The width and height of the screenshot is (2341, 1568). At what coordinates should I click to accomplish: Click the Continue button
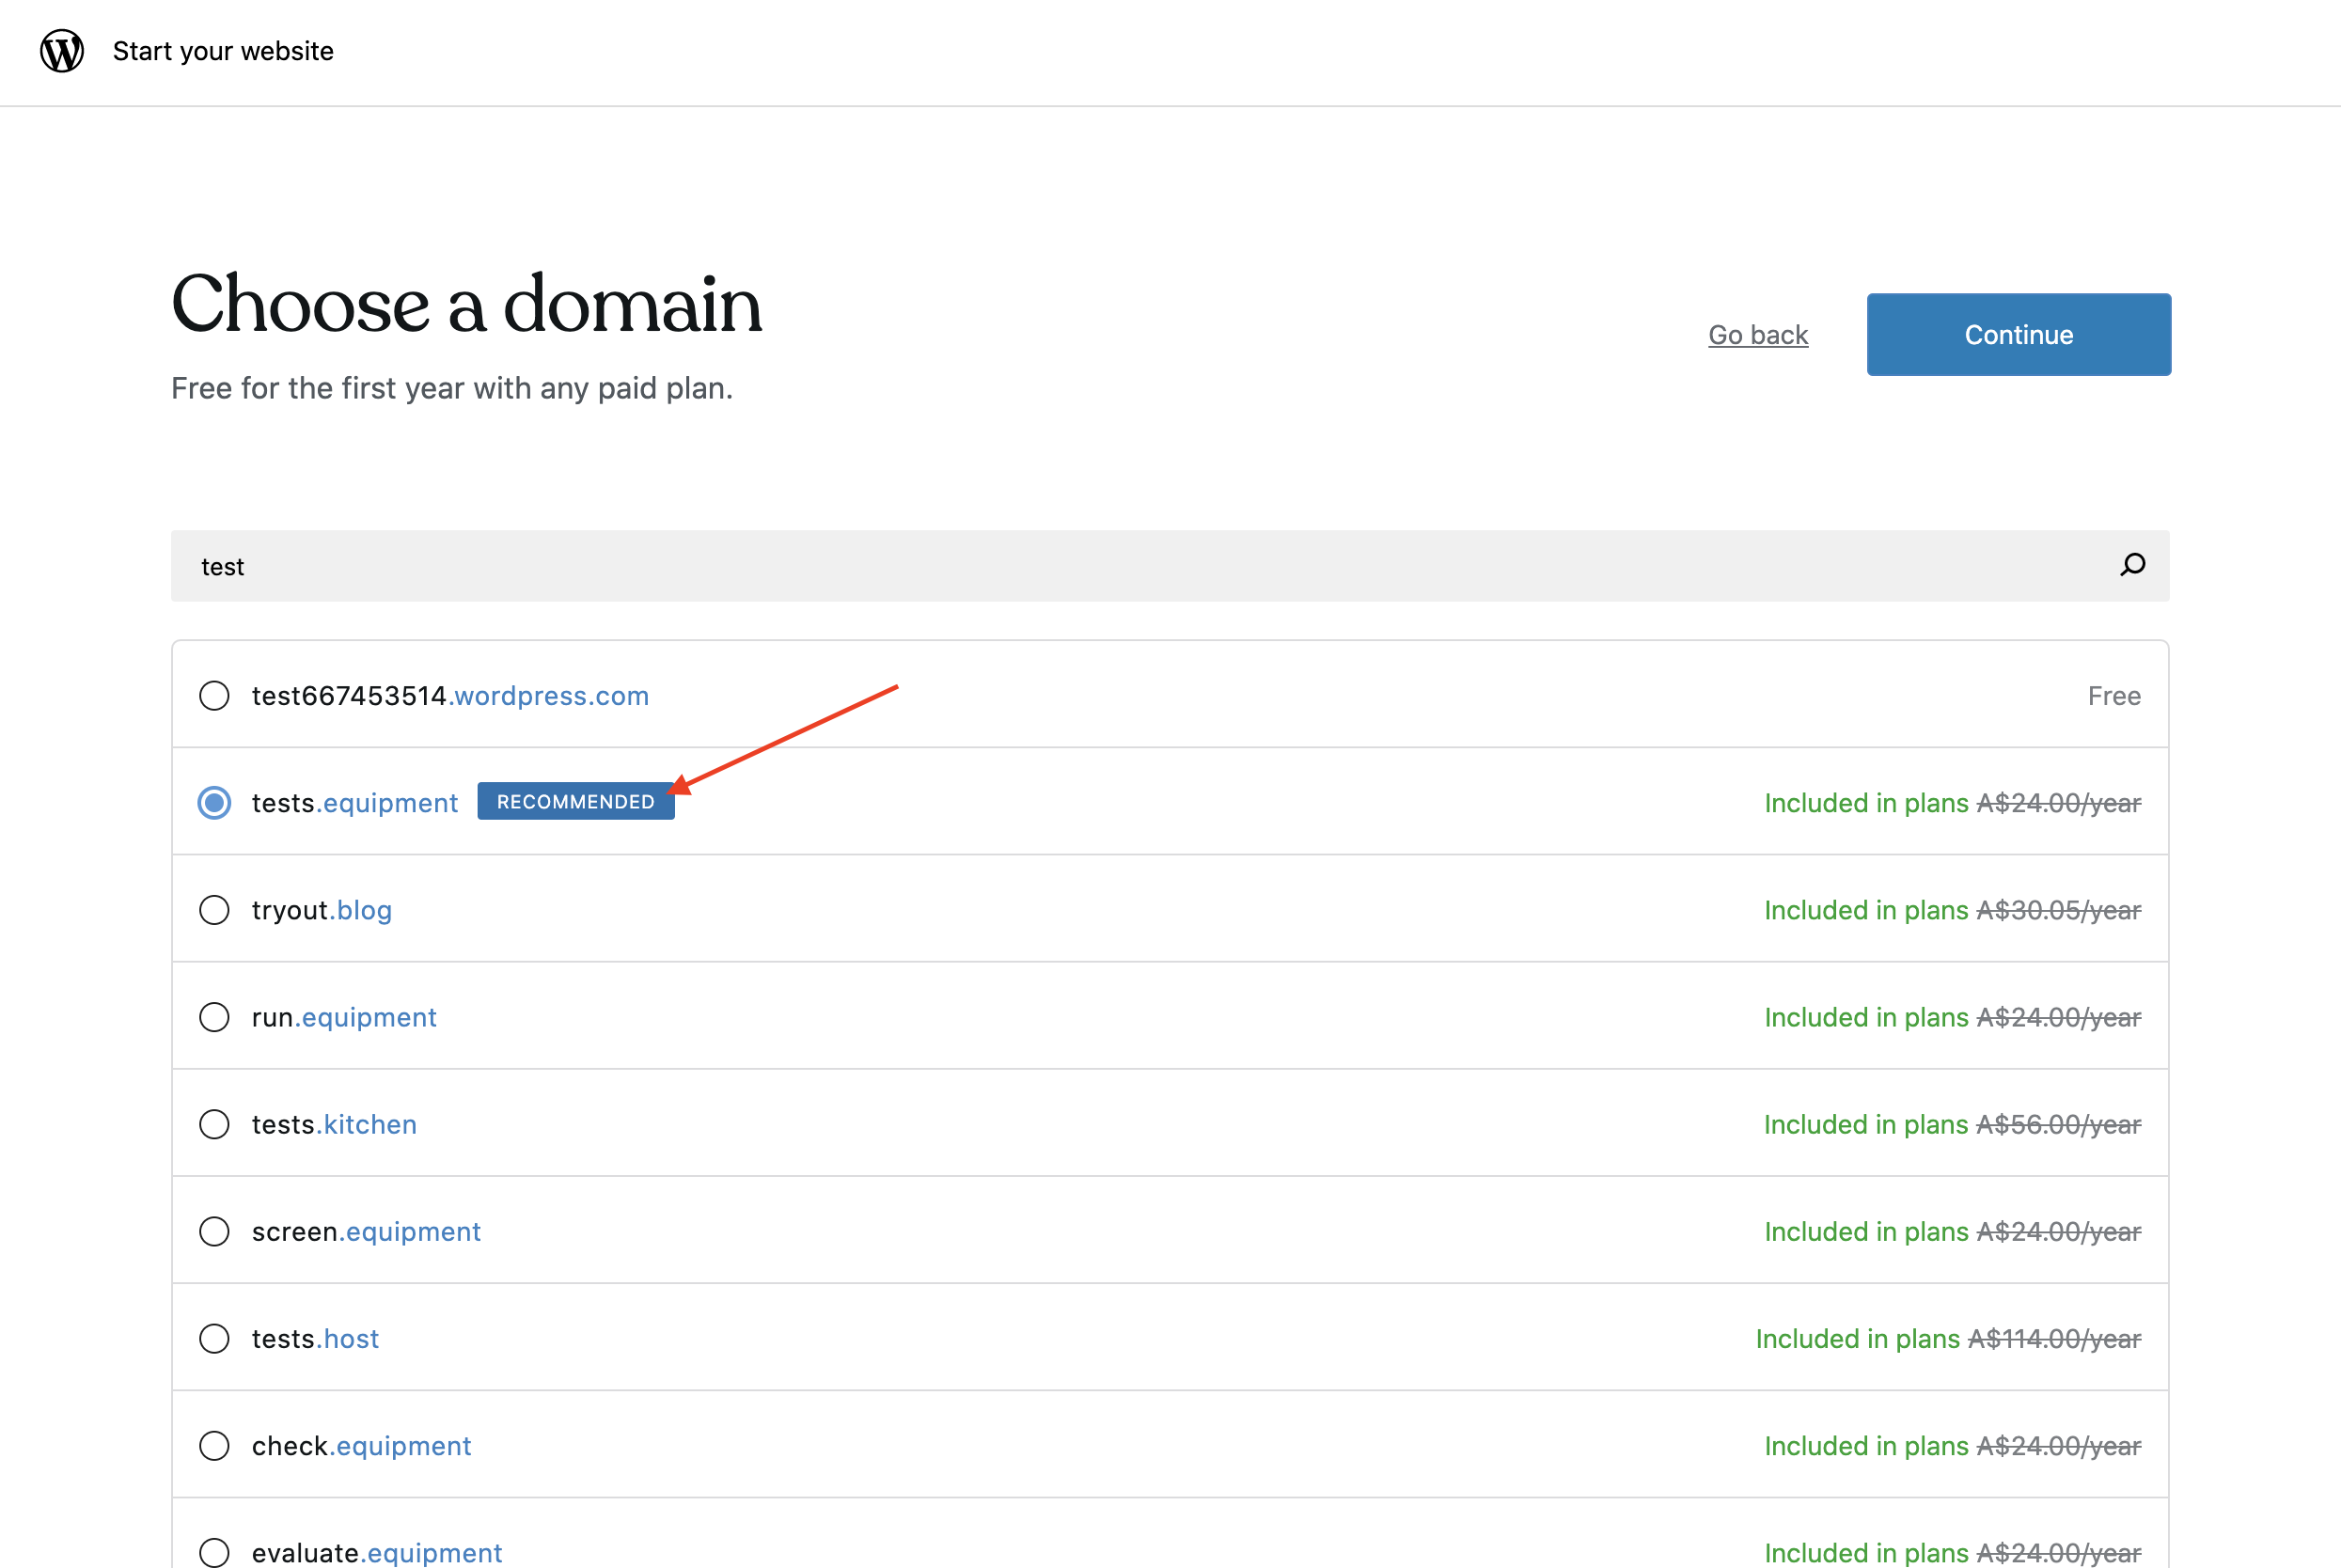click(2018, 335)
